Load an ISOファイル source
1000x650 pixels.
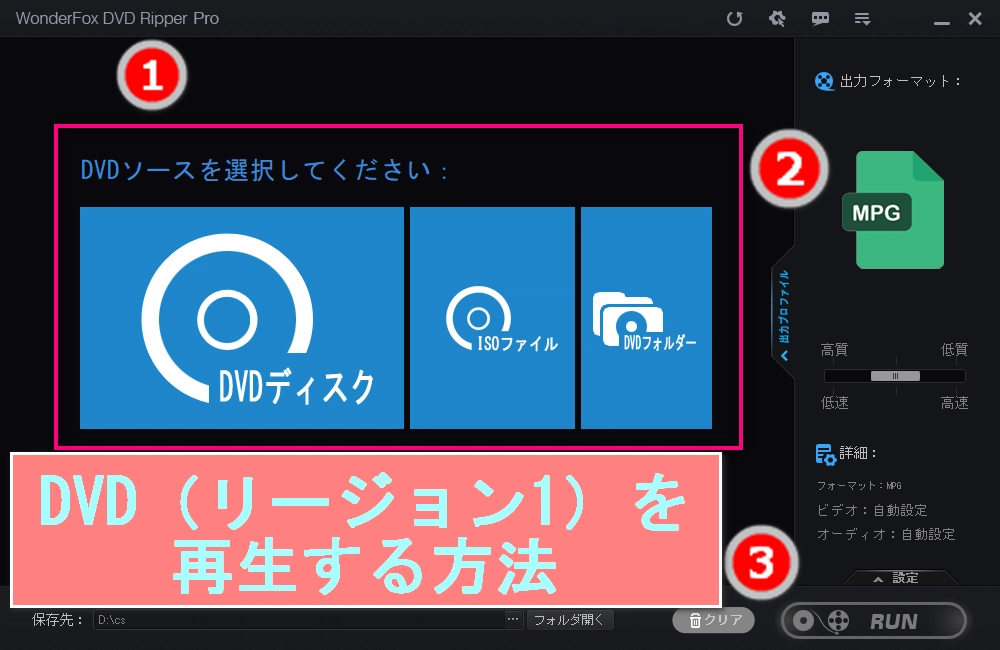(x=492, y=318)
